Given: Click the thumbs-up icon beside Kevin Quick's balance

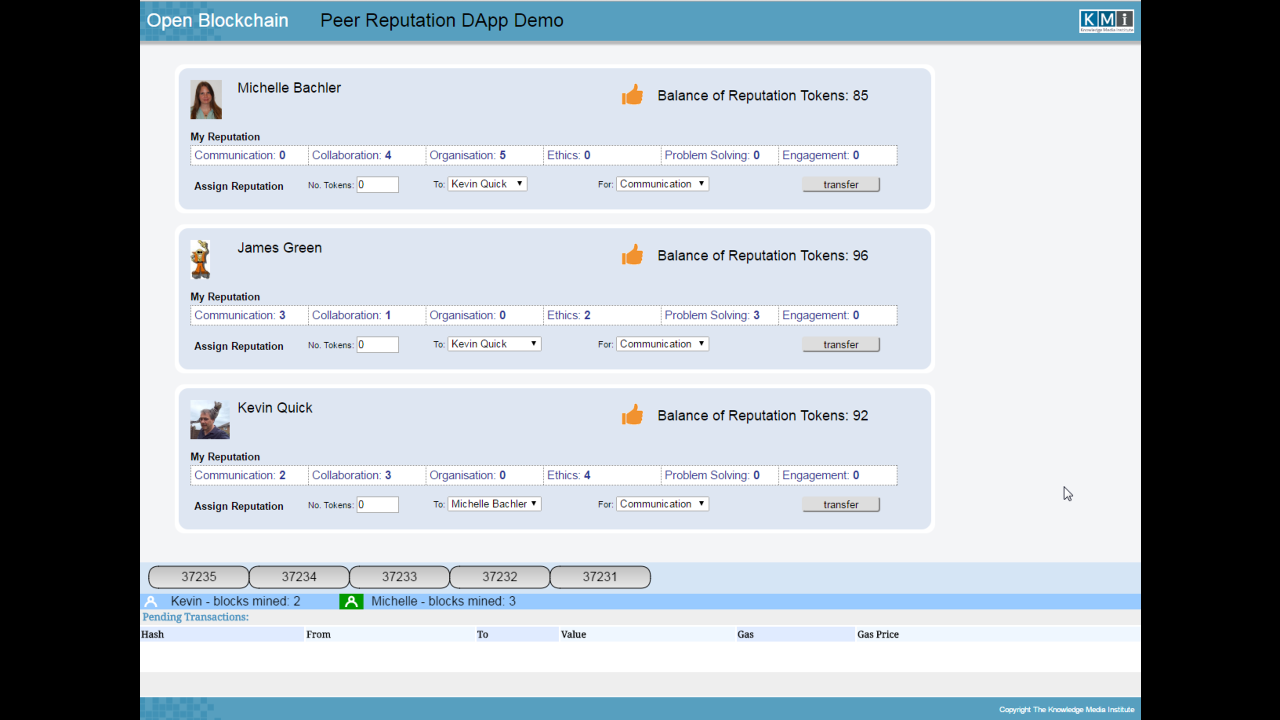Looking at the screenshot, I should pyautogui.click(x=632, y=414).
